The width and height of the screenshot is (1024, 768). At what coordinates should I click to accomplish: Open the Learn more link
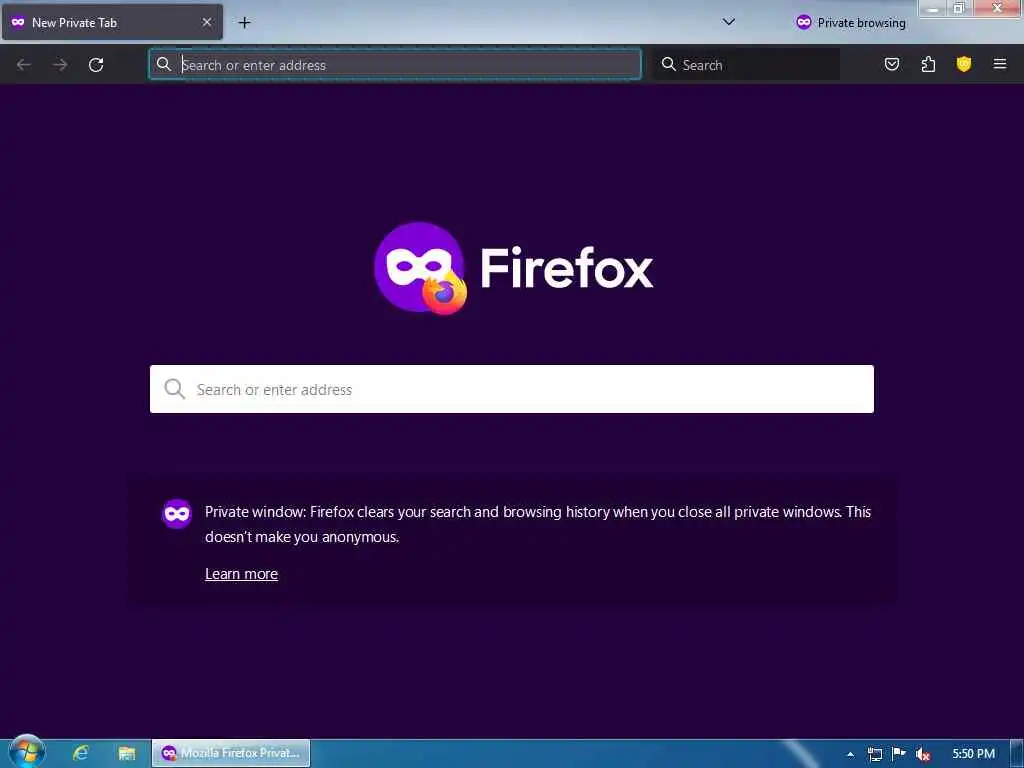click(x=242, y=574)
